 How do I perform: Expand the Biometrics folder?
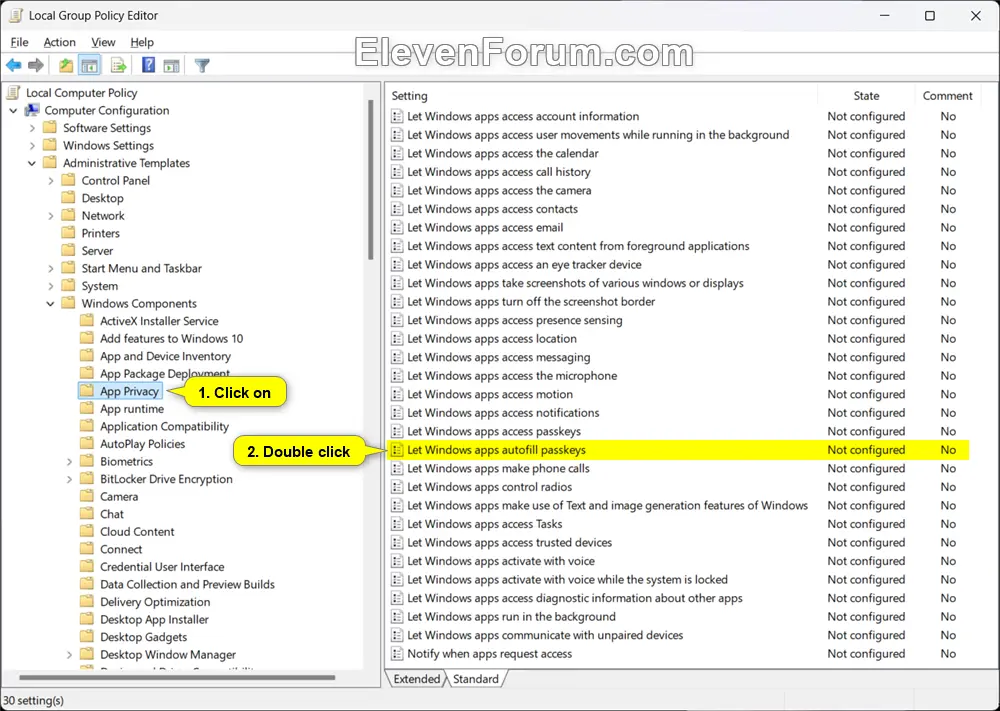(x=69, y=461)
